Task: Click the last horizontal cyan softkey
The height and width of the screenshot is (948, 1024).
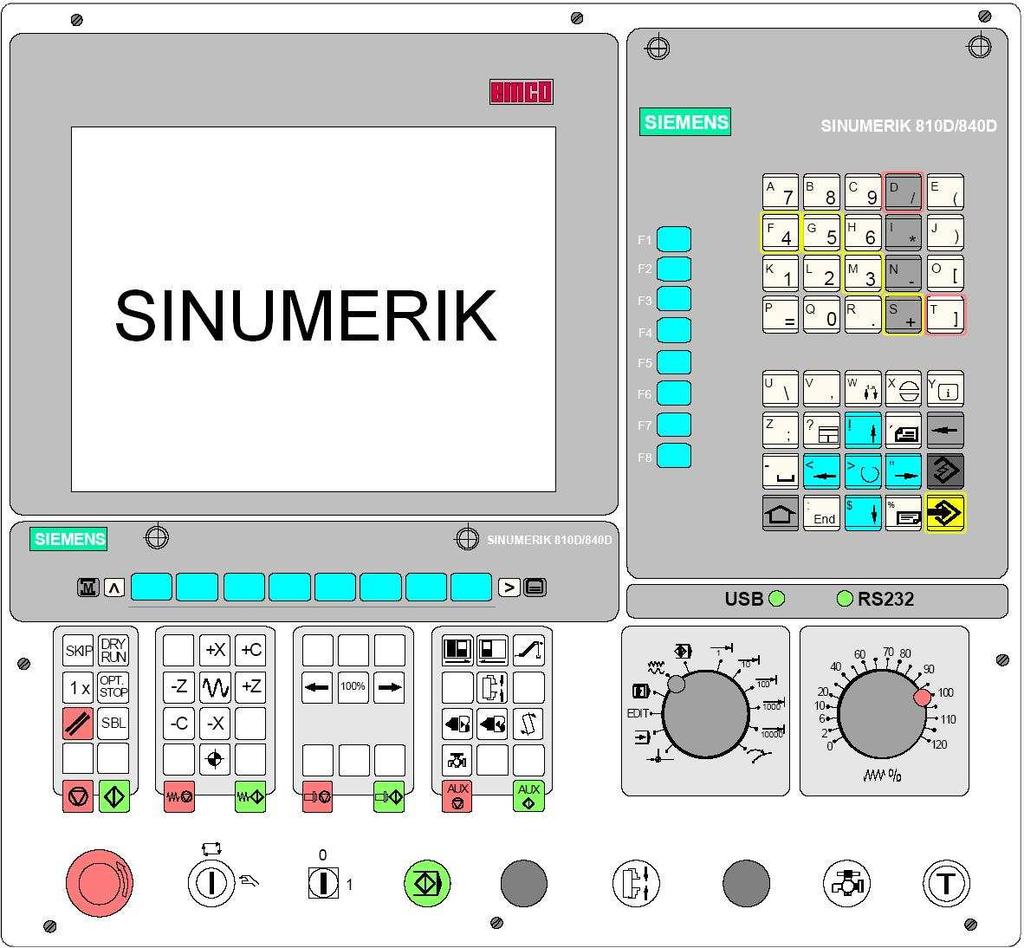Action: (x=471, y=587)
